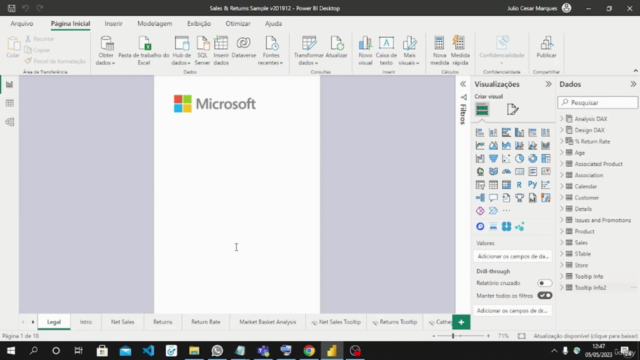The height and width of the screenshot is (360, 640).
Task: Select the decomposition tree visual
Action: pos(480,198)
